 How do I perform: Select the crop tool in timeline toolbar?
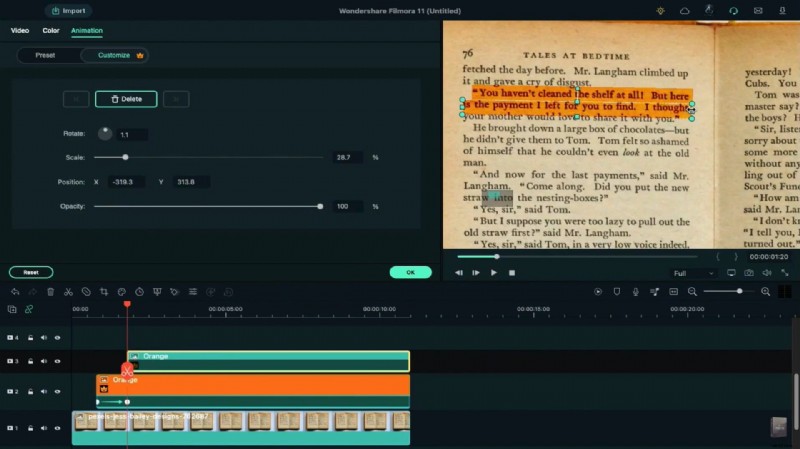tap(104, 292)
